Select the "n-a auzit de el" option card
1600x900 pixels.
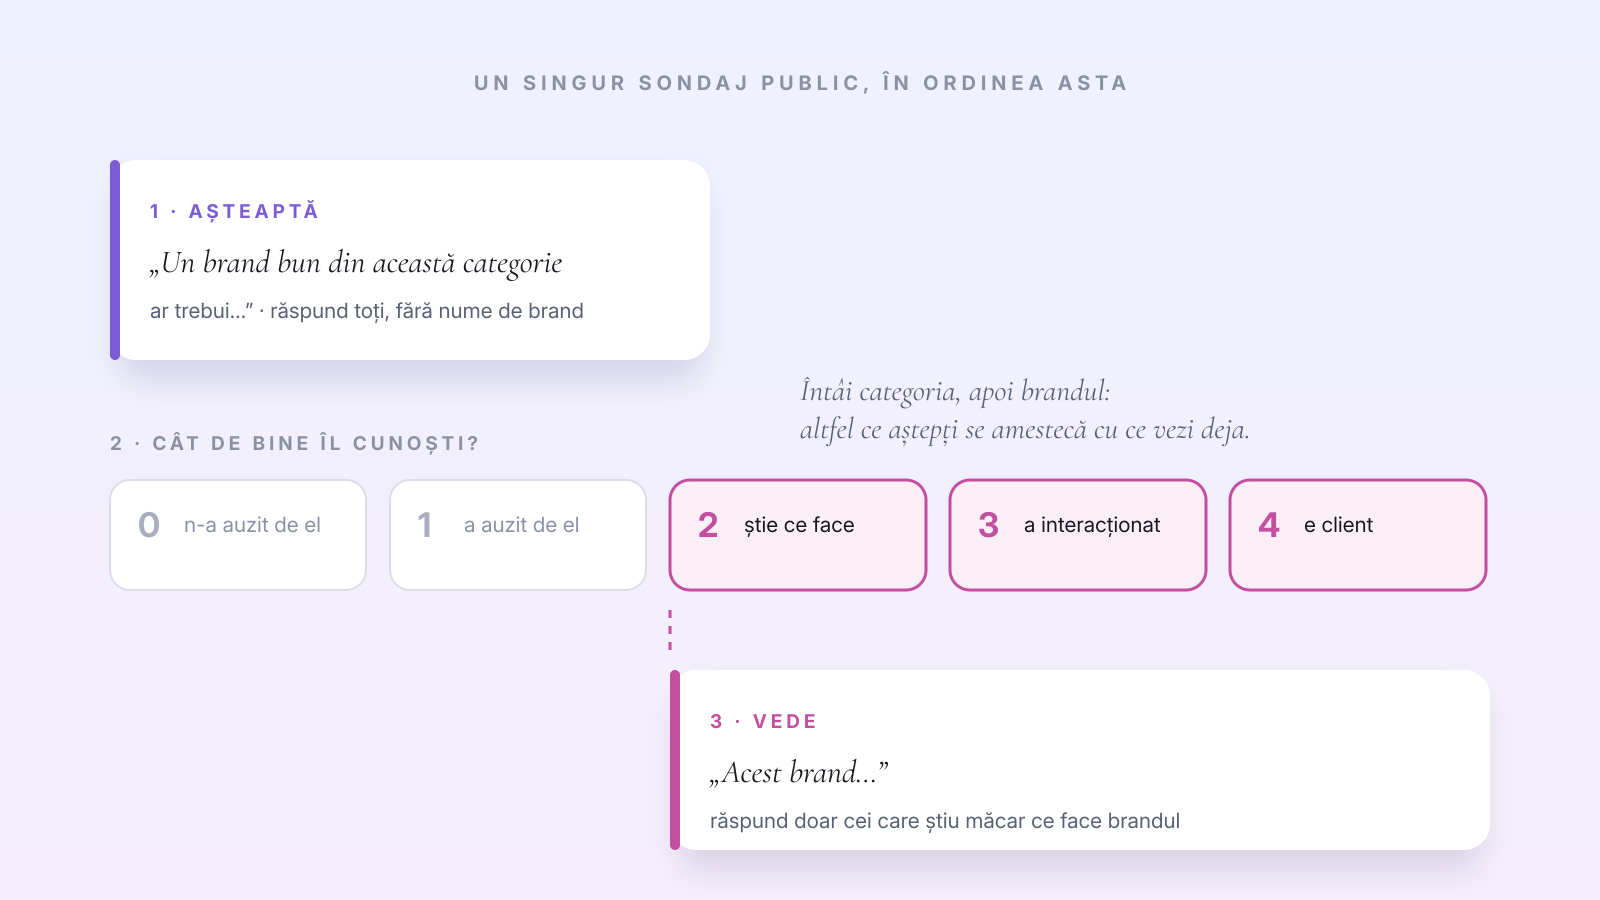238,535
